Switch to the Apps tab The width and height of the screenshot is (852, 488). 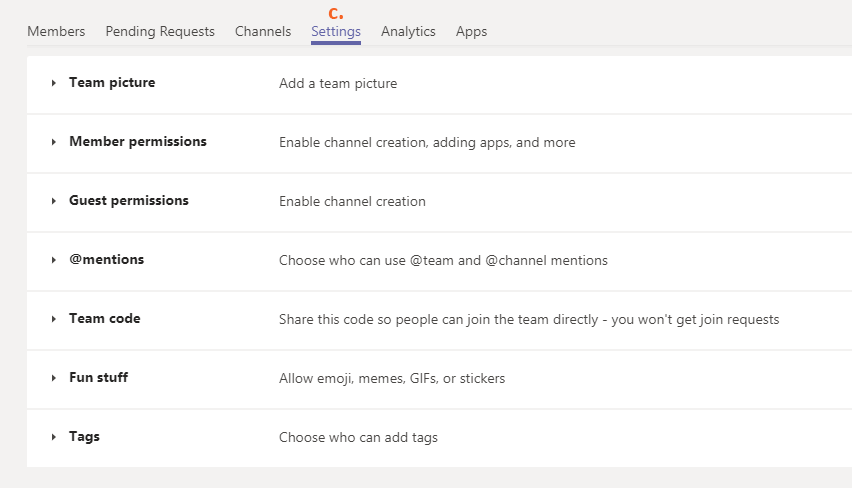click(471, 31)
